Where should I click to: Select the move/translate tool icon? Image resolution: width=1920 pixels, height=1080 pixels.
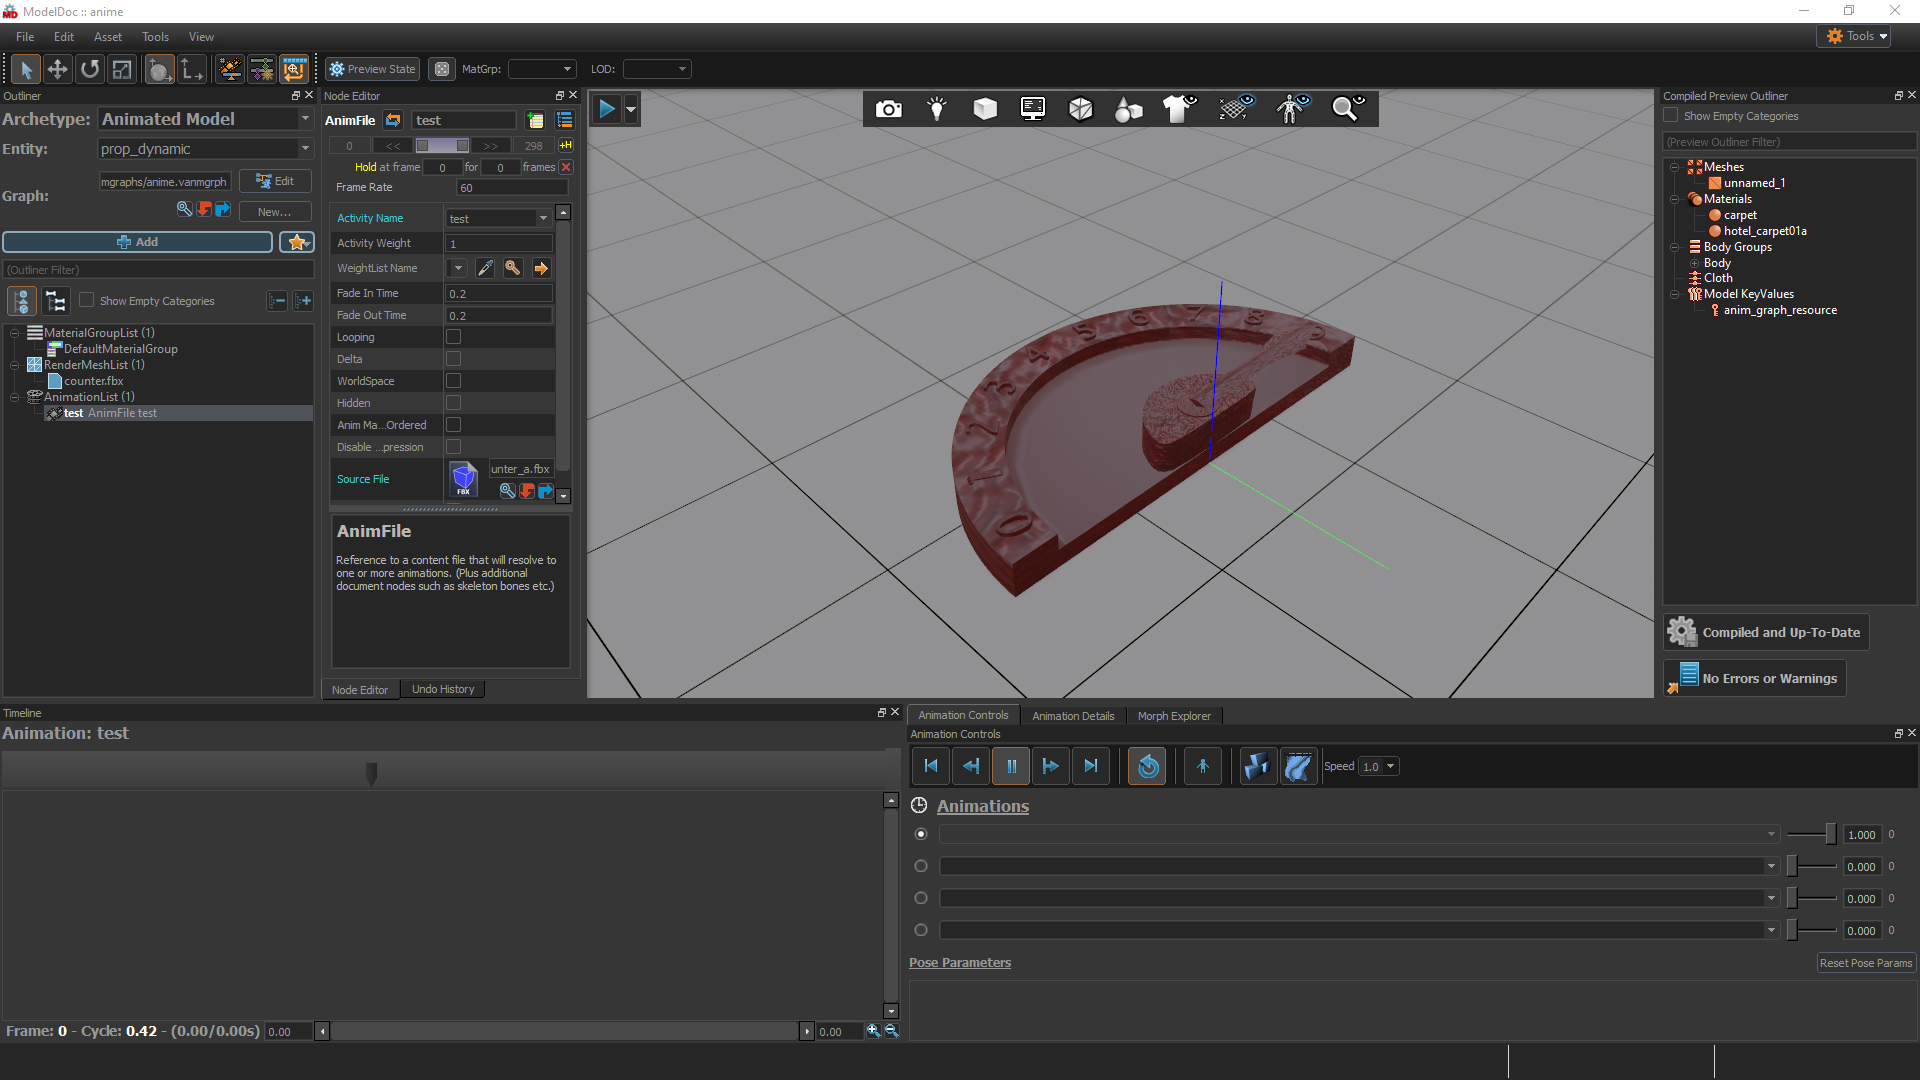57,69
